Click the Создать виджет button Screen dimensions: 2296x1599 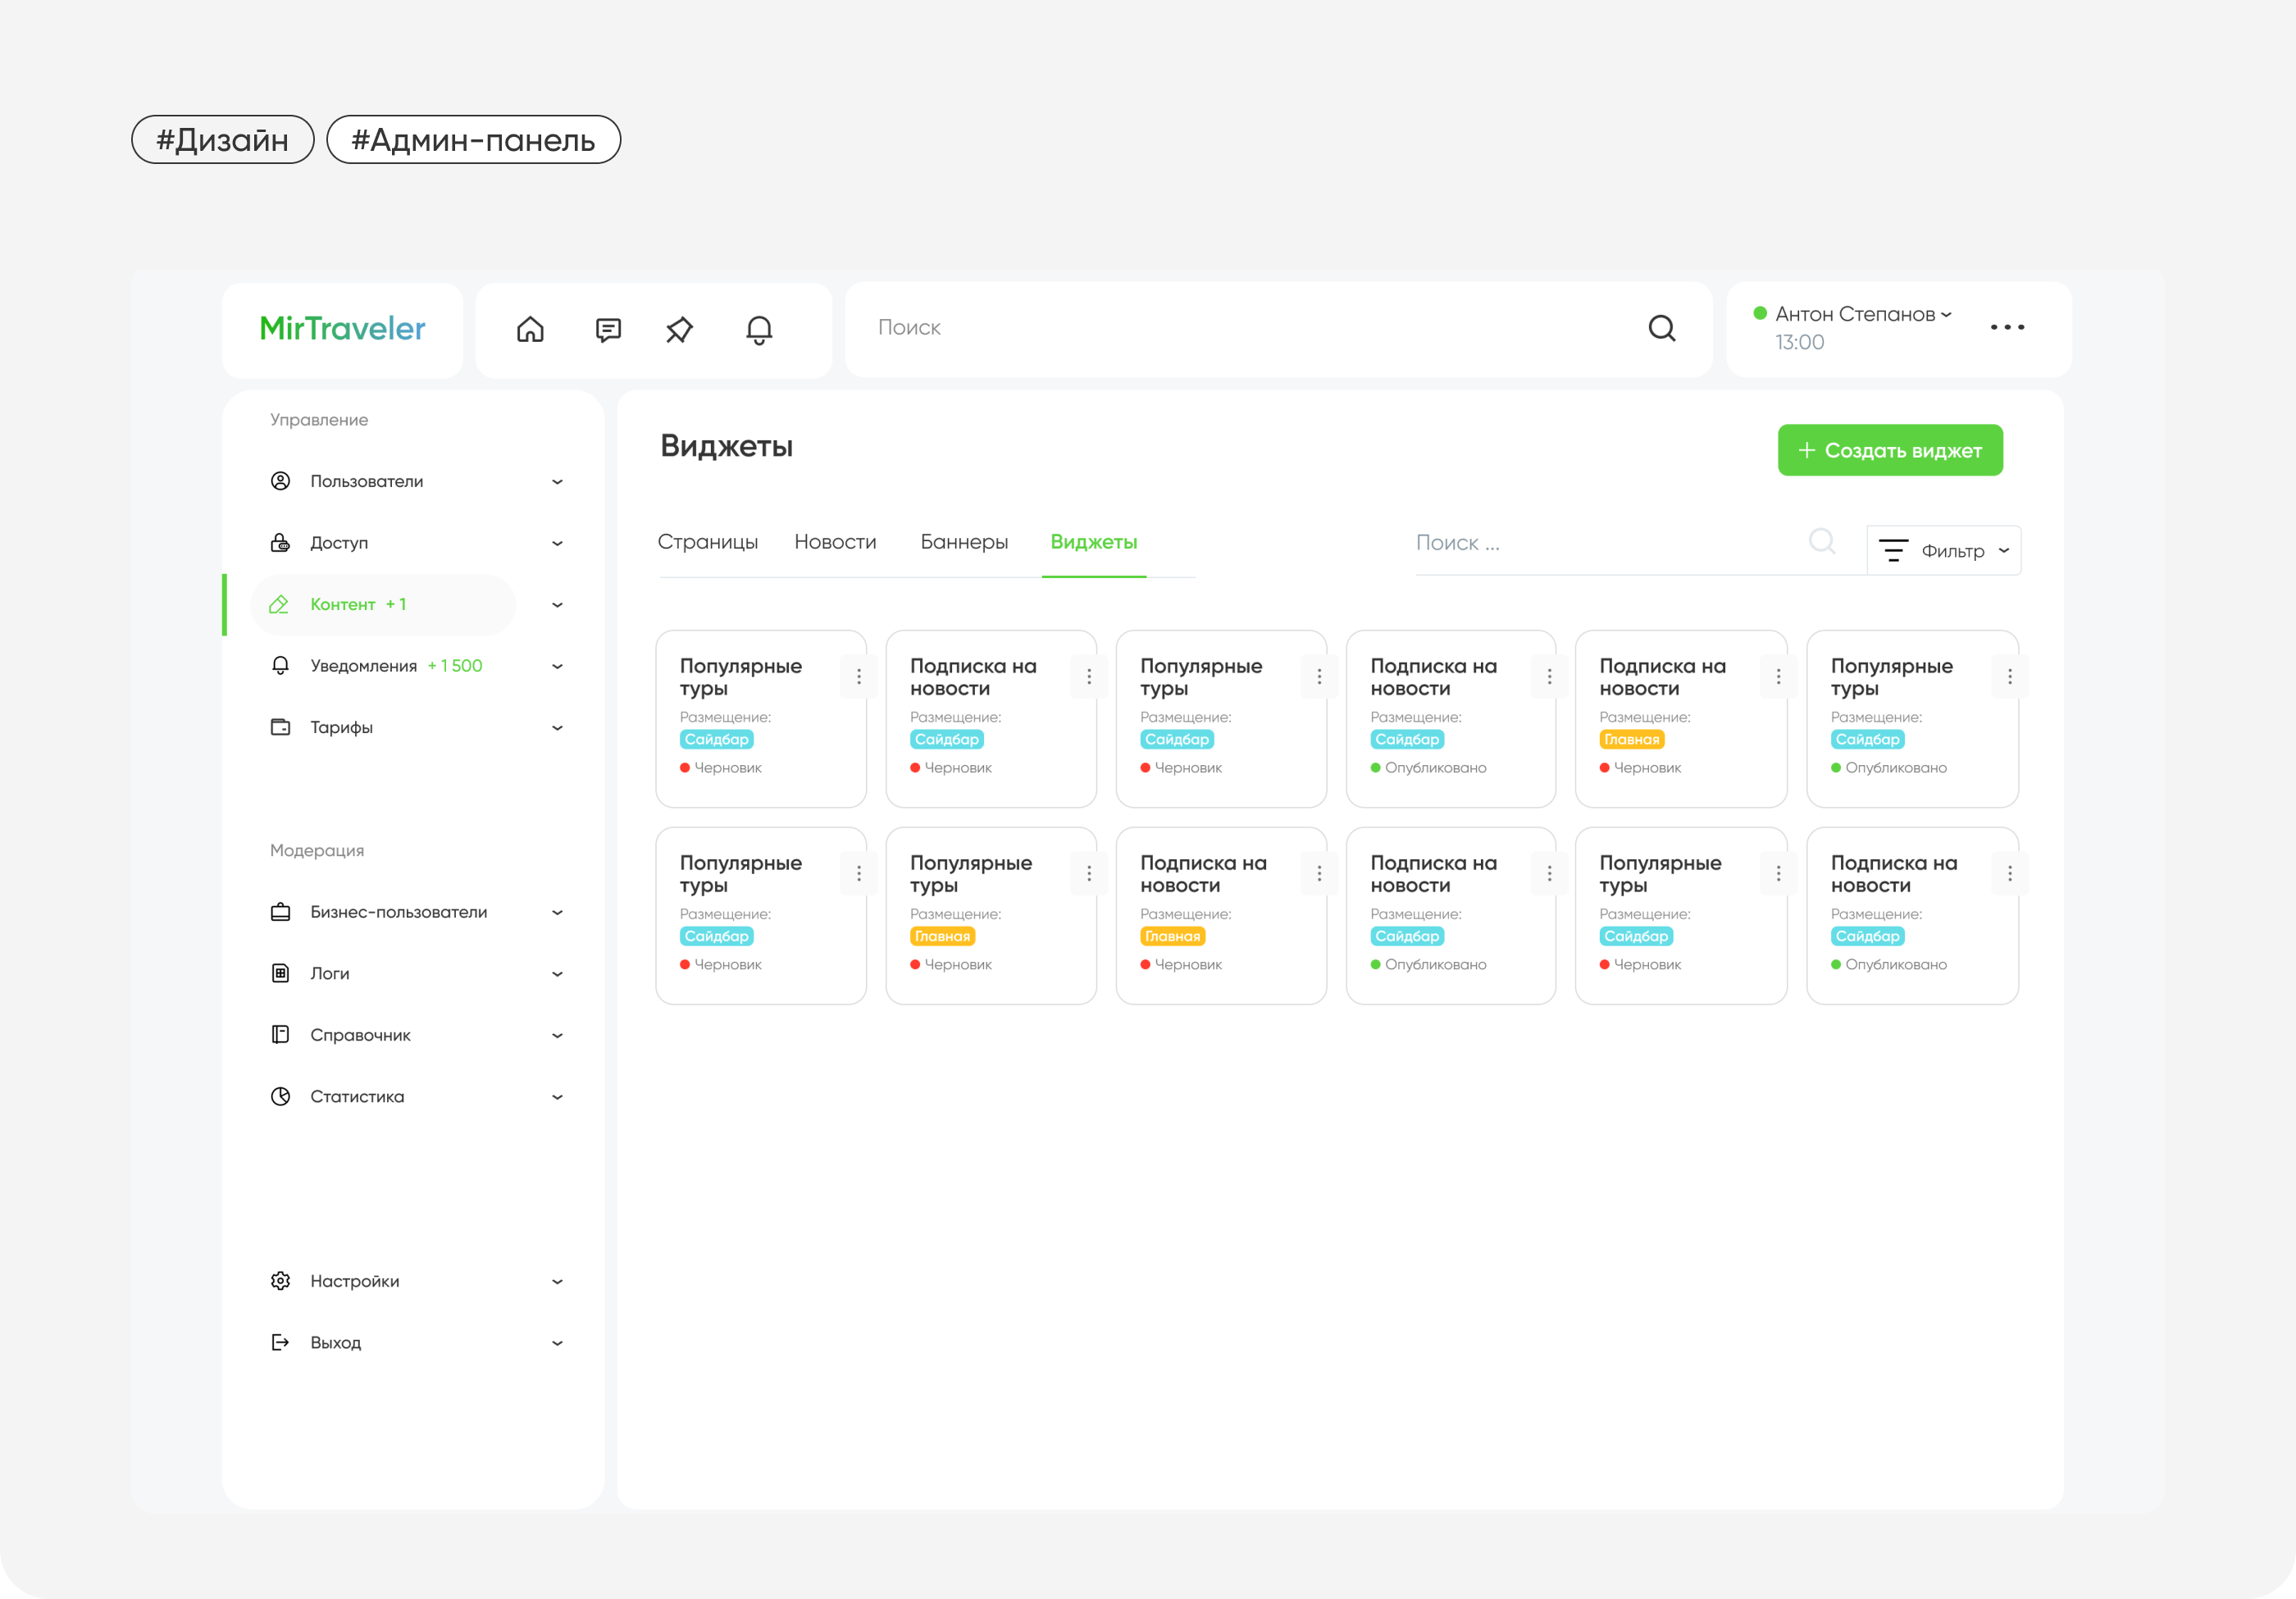1889,451
